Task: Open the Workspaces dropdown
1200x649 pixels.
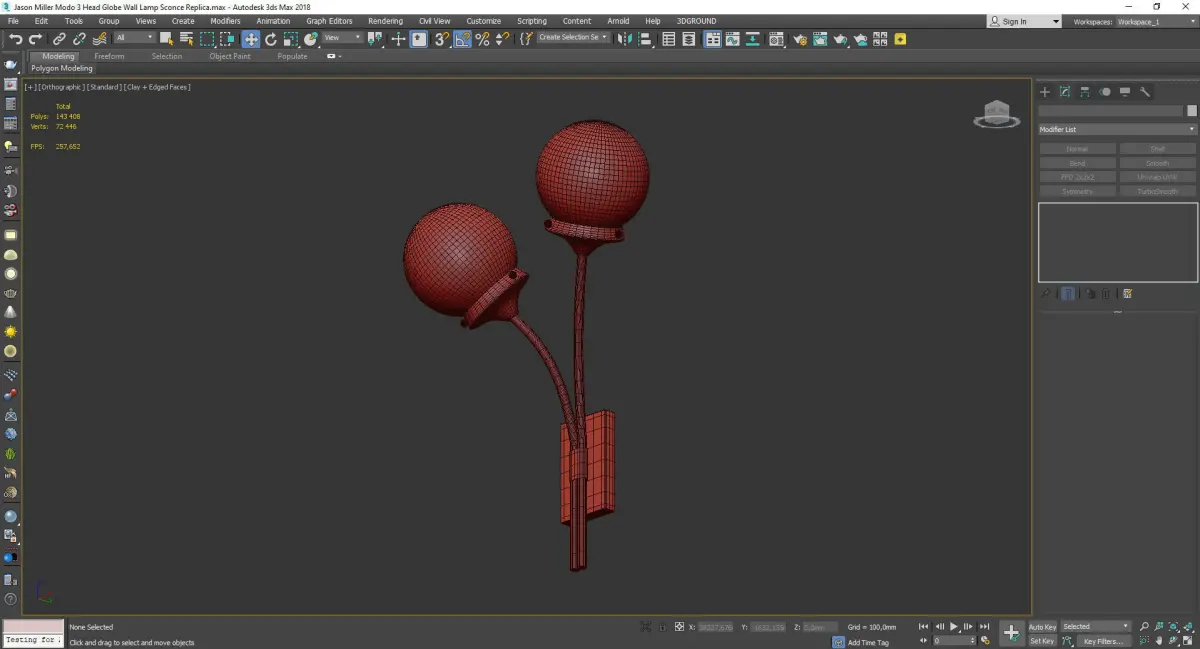Action: point(1152,21)
